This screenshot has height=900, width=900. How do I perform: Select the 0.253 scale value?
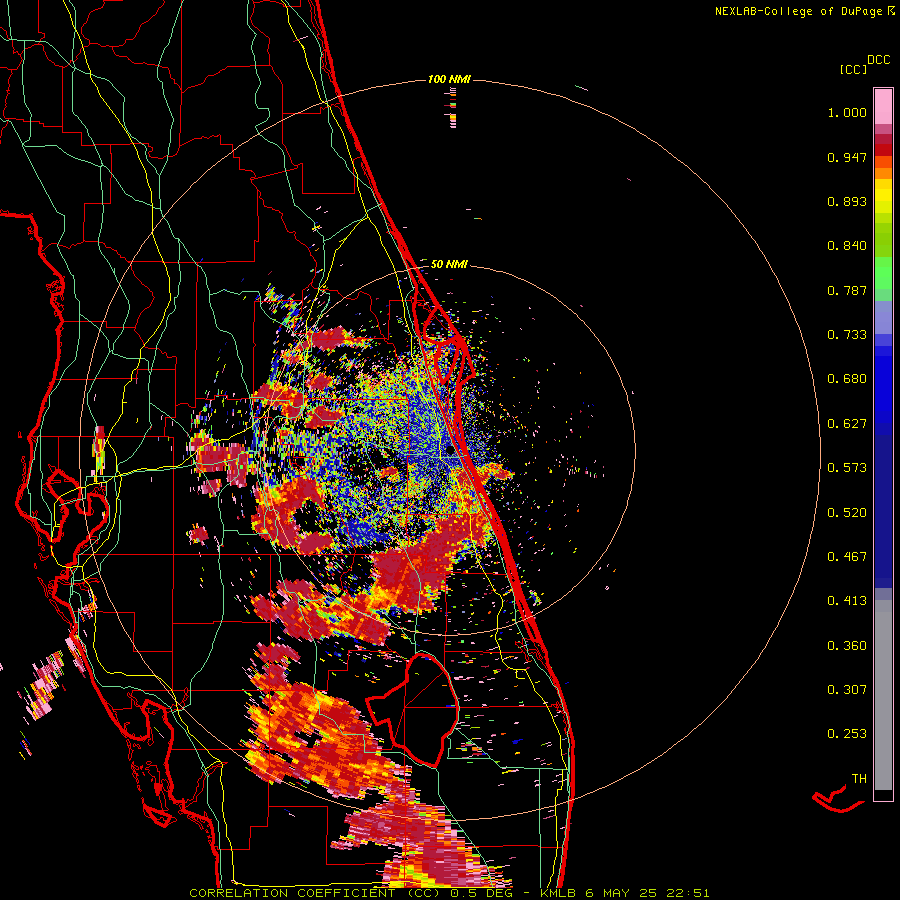(x=847, y=734)
